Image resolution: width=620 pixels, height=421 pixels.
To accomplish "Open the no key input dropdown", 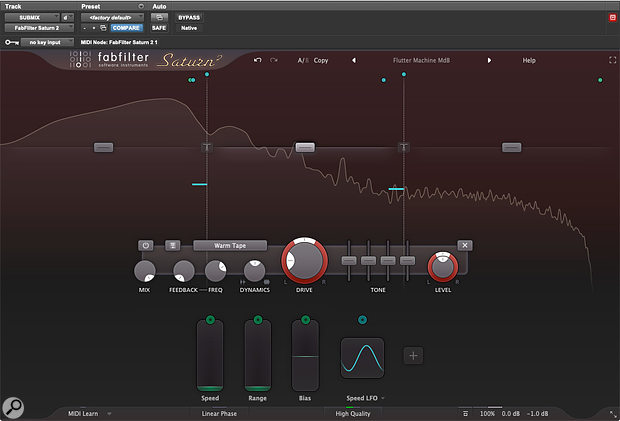I will click(47, 42).
